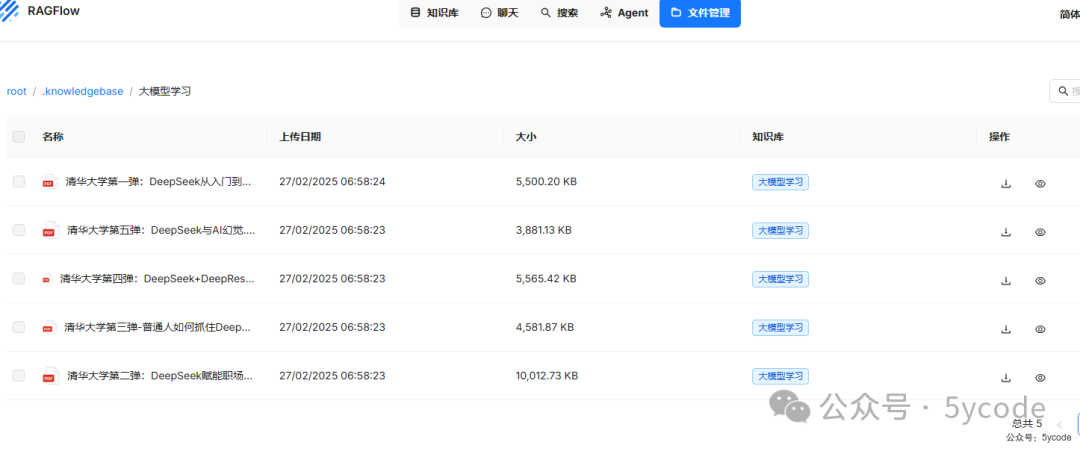Click the 上传日期 column header
Image resolution: width=1080 pixels, height=451 pixels.
click(300, 136)
